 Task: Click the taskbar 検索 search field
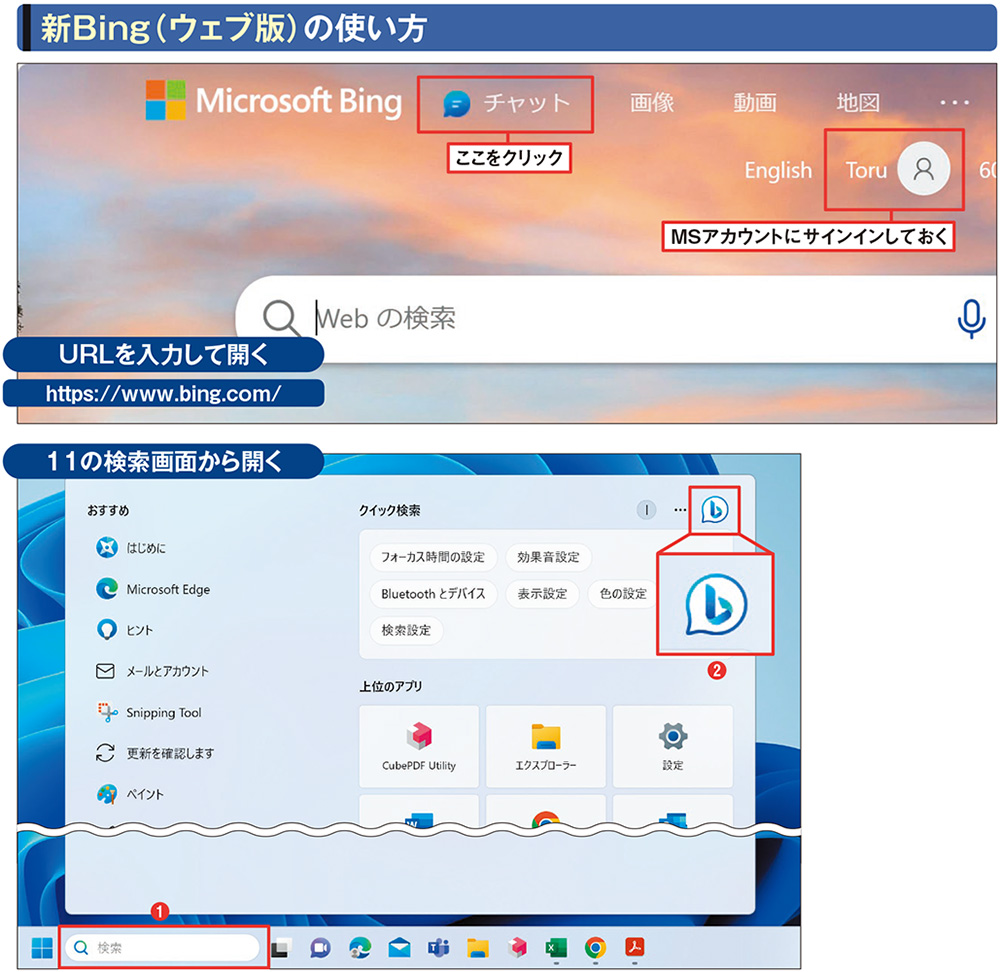(164, 947)
